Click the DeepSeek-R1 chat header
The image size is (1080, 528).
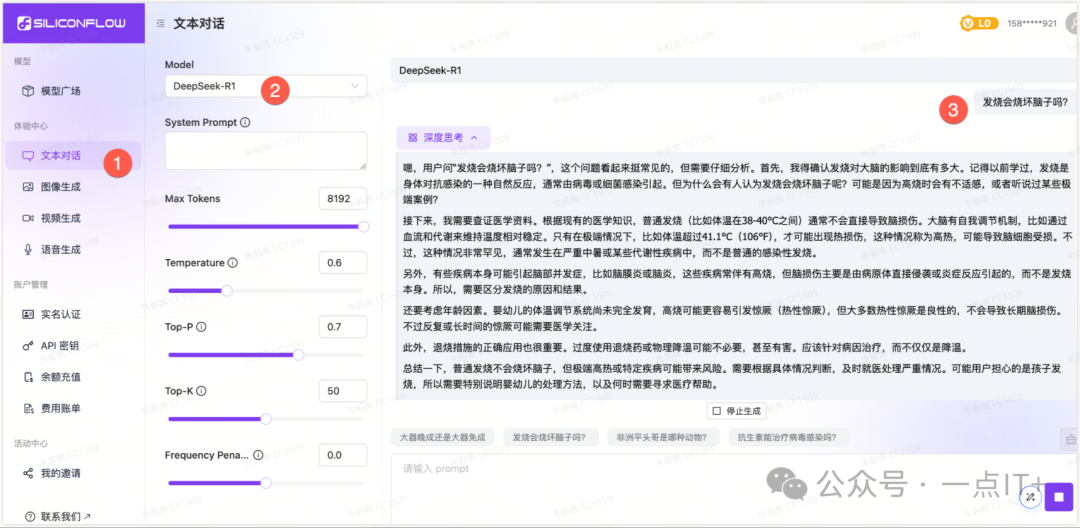coord(735,70)
